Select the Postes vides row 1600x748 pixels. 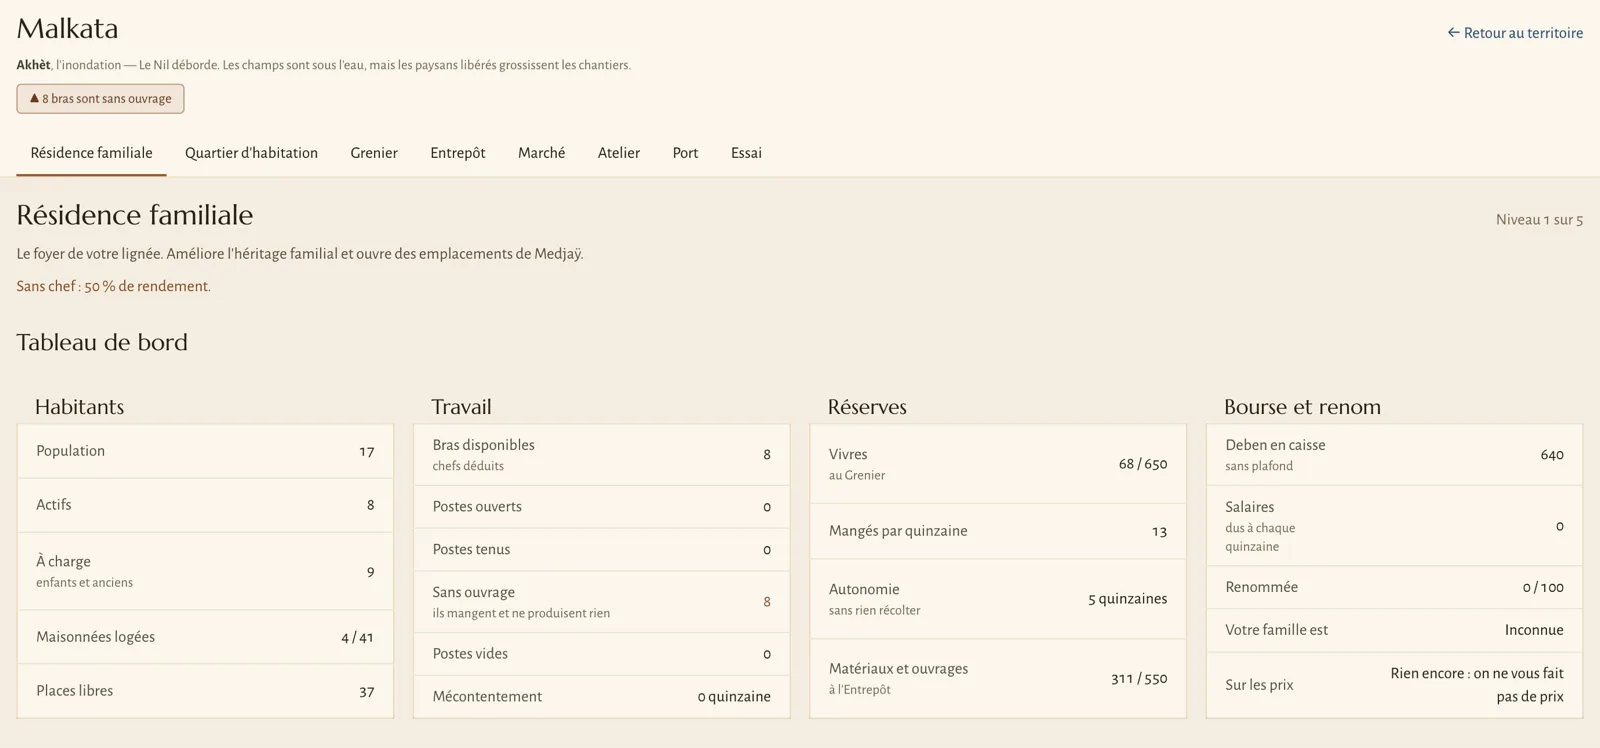pos(601,654)
